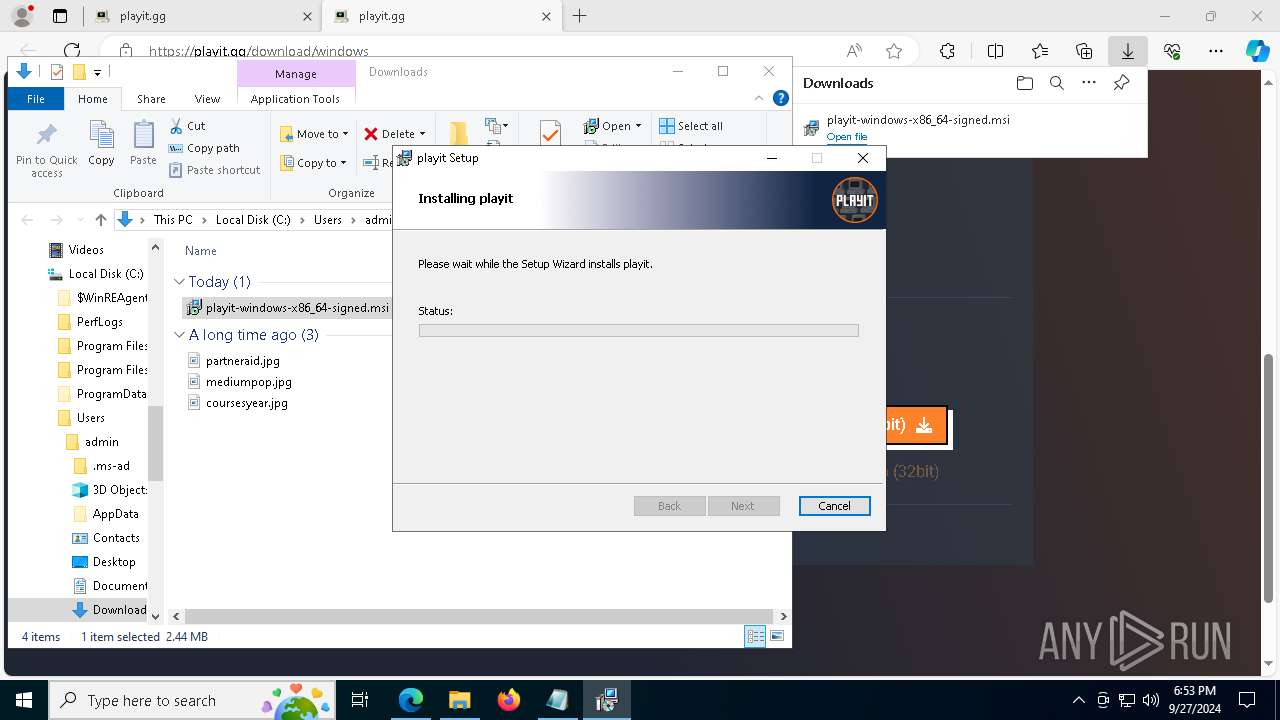Click Edge toolbar Downloads arrow icon
Viewport: 1280px width, 720px height.
click(x=1128, y=51)
